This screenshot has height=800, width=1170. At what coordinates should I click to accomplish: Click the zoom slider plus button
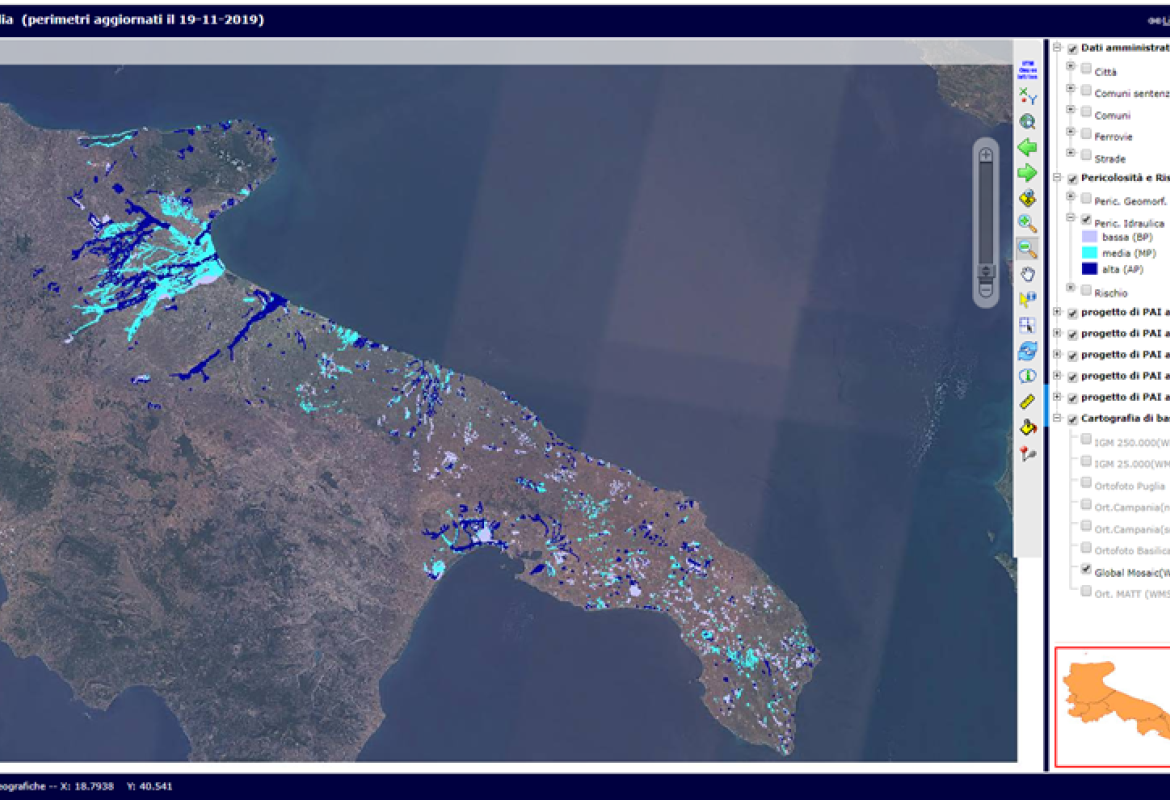pos(986,156)
